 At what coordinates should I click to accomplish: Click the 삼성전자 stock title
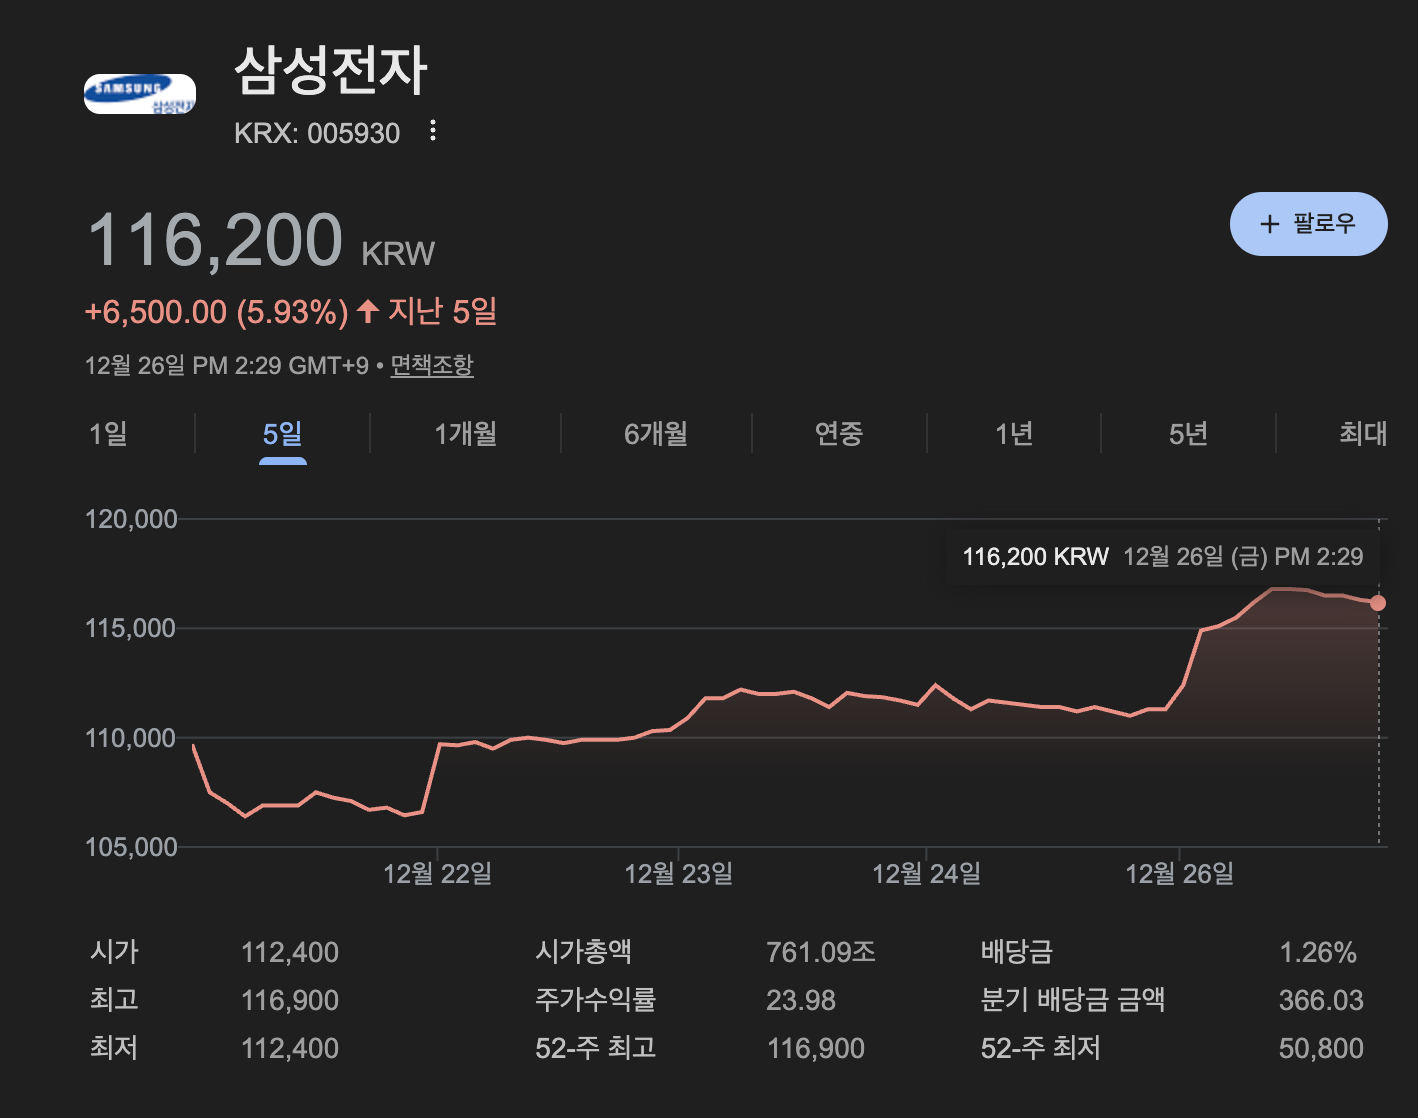[331, 71]
